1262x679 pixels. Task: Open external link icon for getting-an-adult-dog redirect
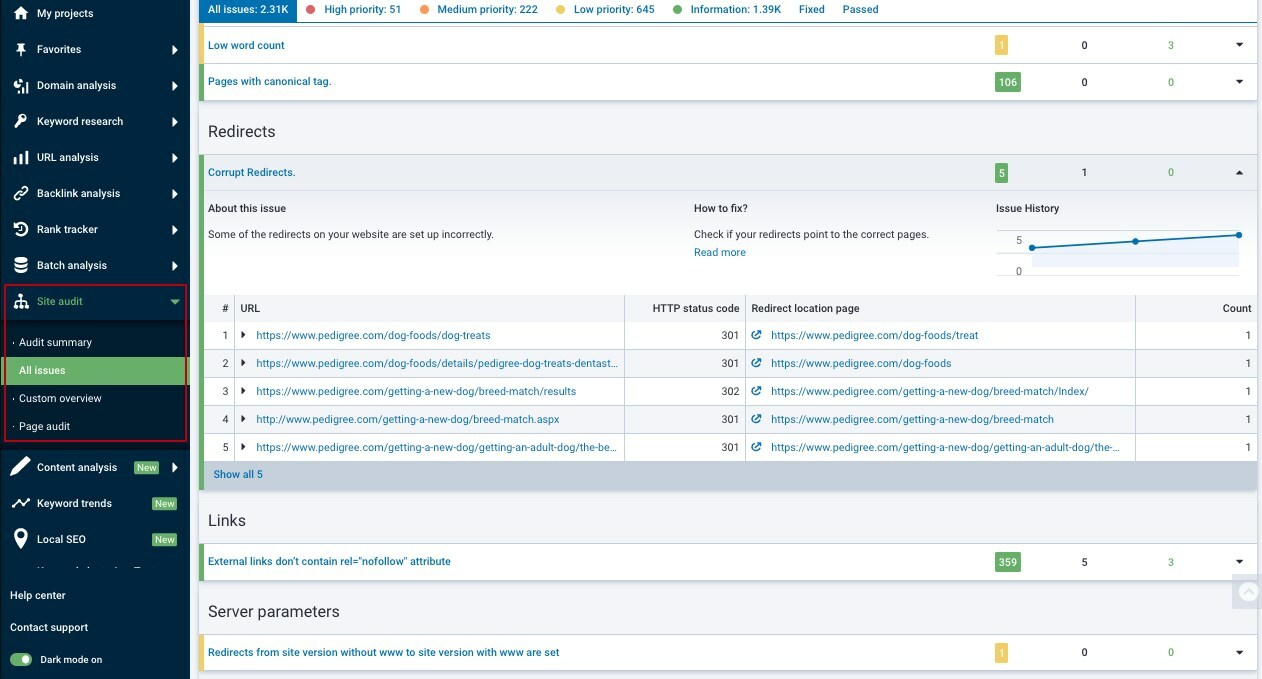coord(757,447)
